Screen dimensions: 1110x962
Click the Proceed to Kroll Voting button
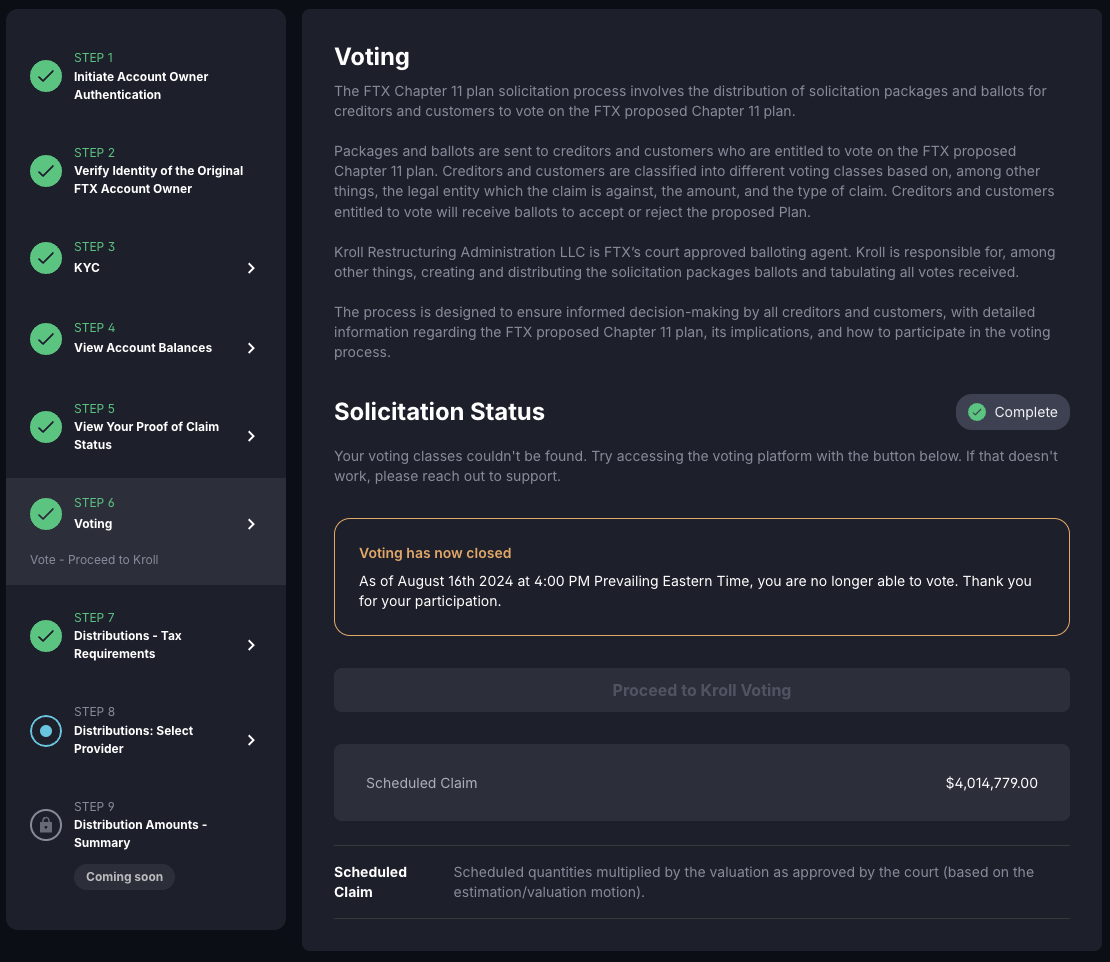click(701, 690)
